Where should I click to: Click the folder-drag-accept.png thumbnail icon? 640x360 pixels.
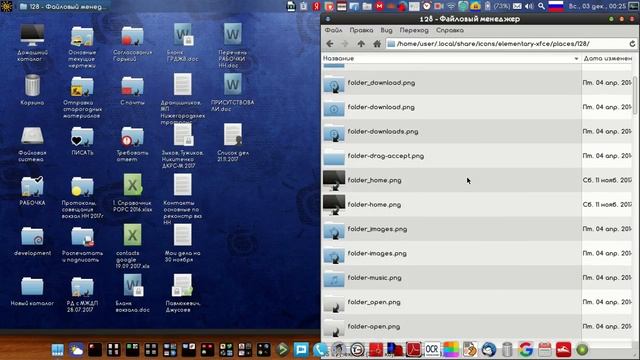(334, 157)
